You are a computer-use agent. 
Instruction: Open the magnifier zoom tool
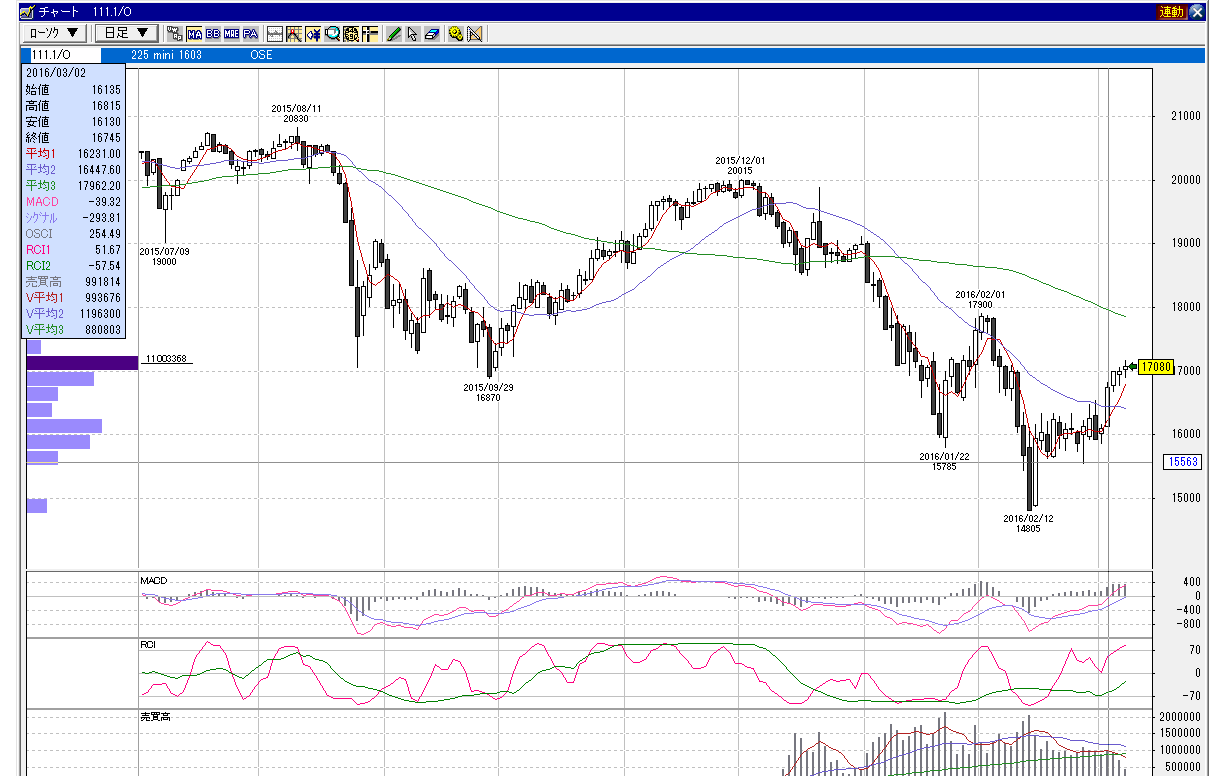[332, 33]
